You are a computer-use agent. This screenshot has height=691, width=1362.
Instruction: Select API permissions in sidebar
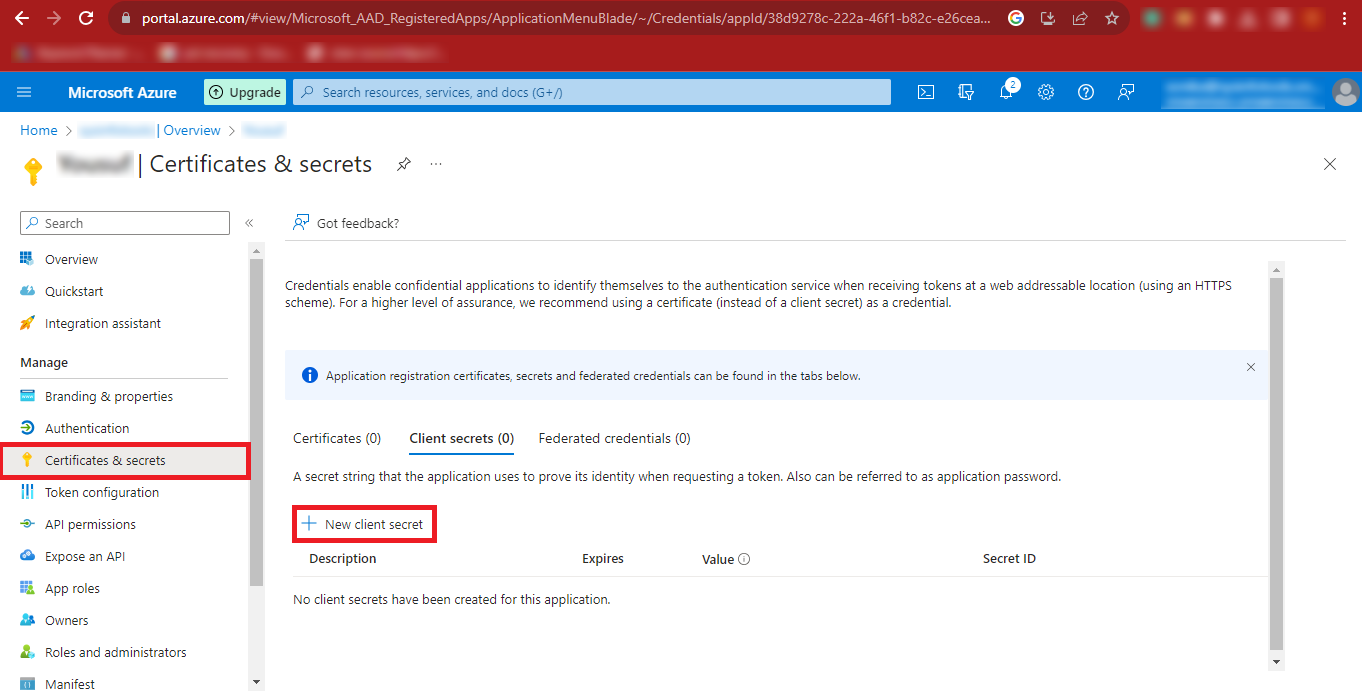(x=90, y=524)
